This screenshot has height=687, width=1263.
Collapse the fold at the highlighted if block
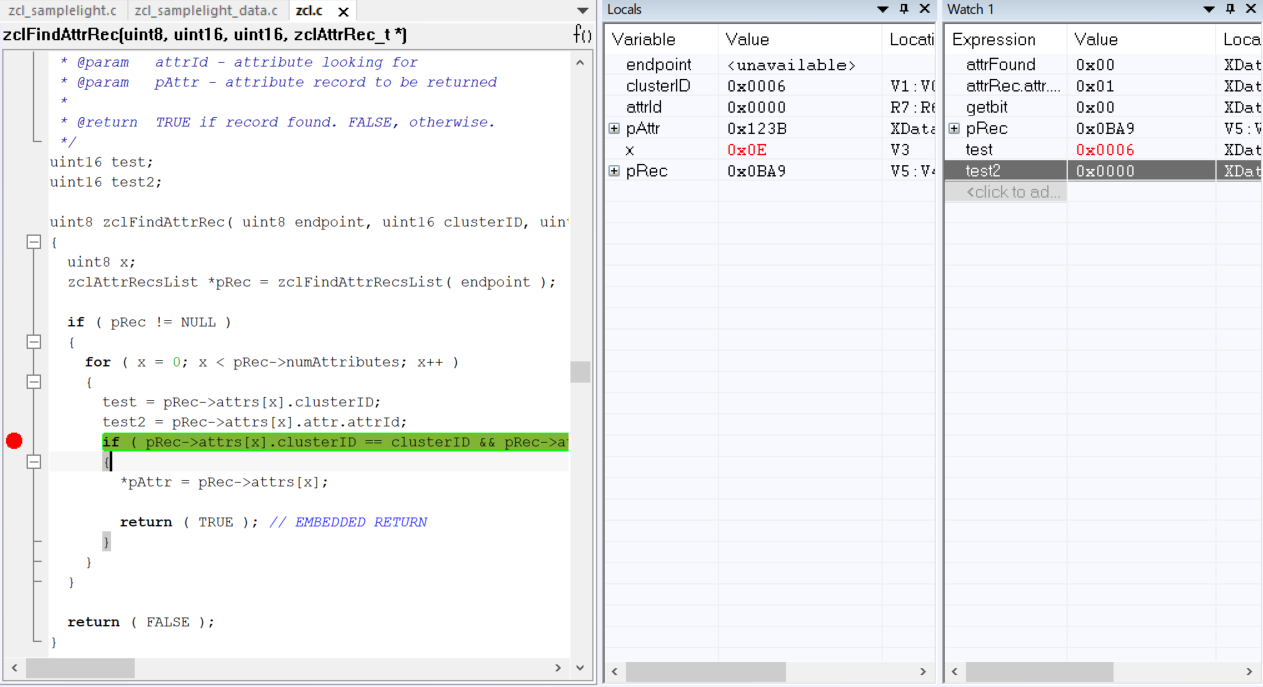tap(33, 462)
